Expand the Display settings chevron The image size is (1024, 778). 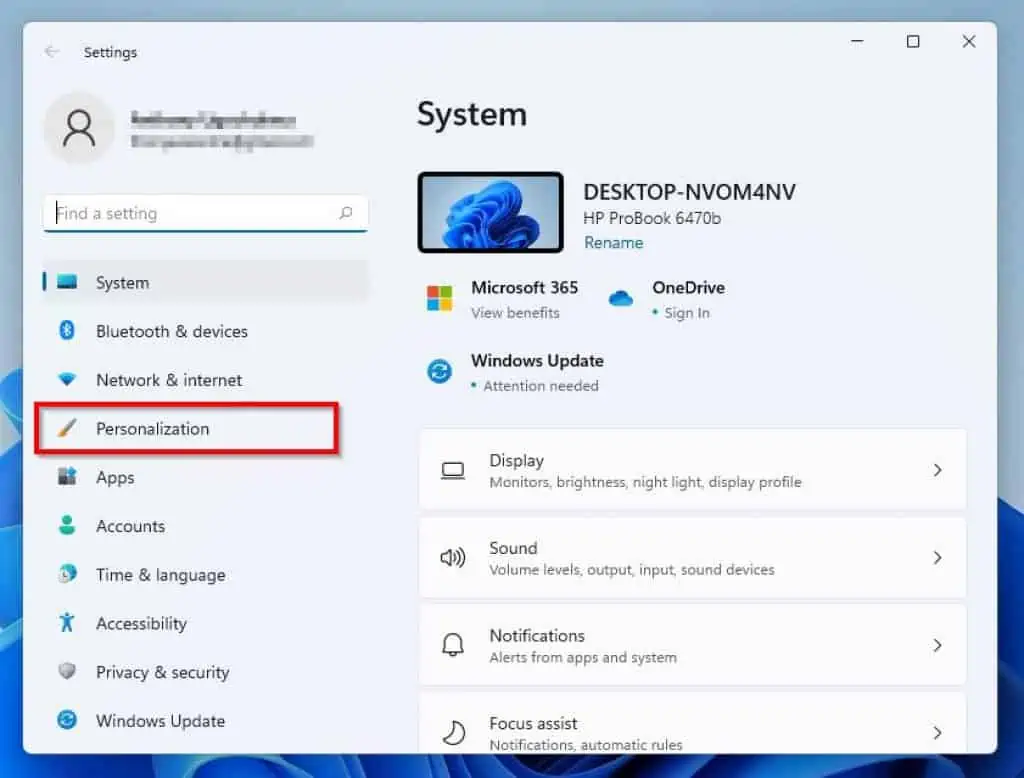(x=937, y=470)
